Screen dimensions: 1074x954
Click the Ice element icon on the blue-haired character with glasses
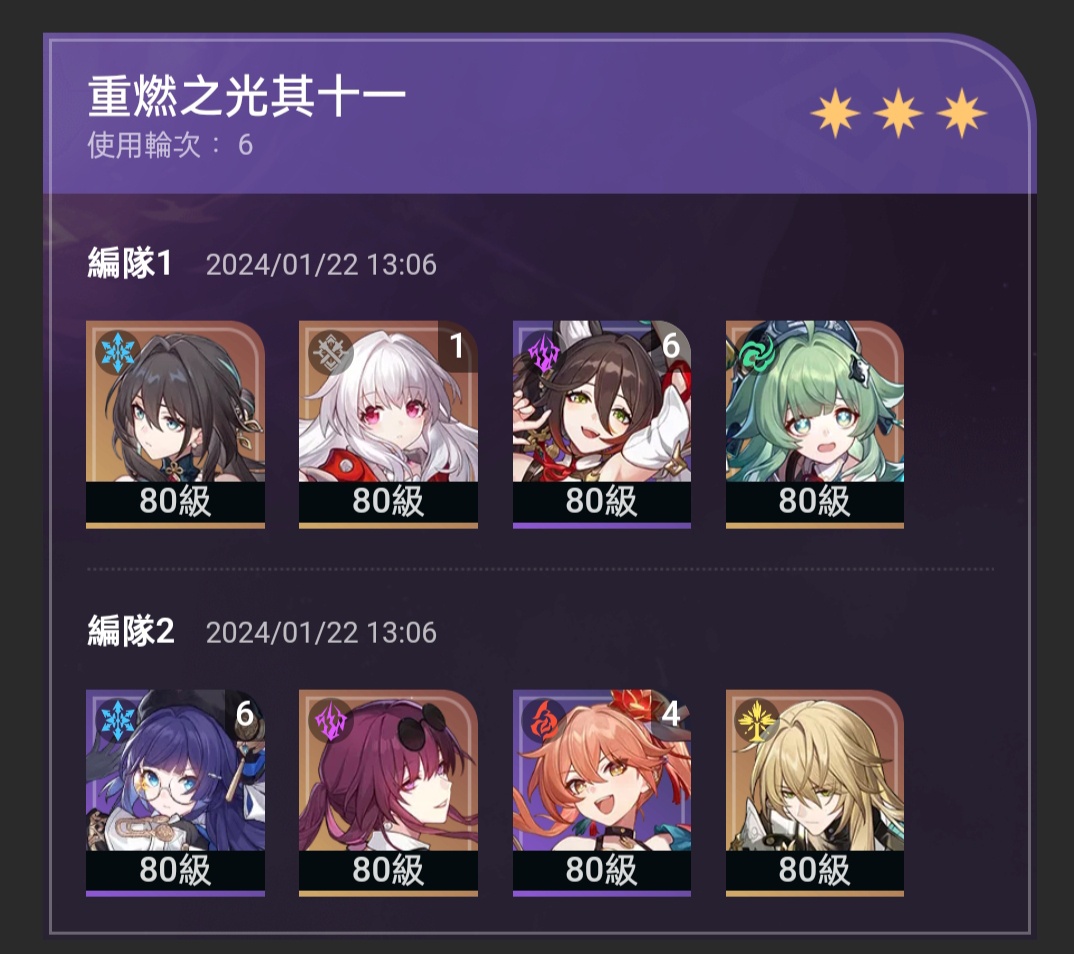tap(118, 721)
